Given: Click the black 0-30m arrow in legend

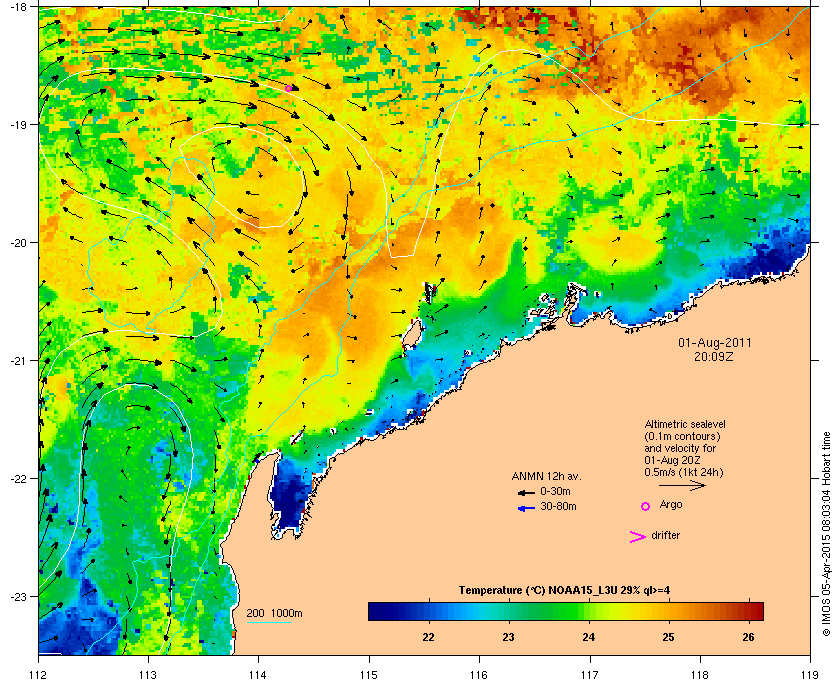Looking at the screenshot, I should pyautogui.click(x=526, y=492).
